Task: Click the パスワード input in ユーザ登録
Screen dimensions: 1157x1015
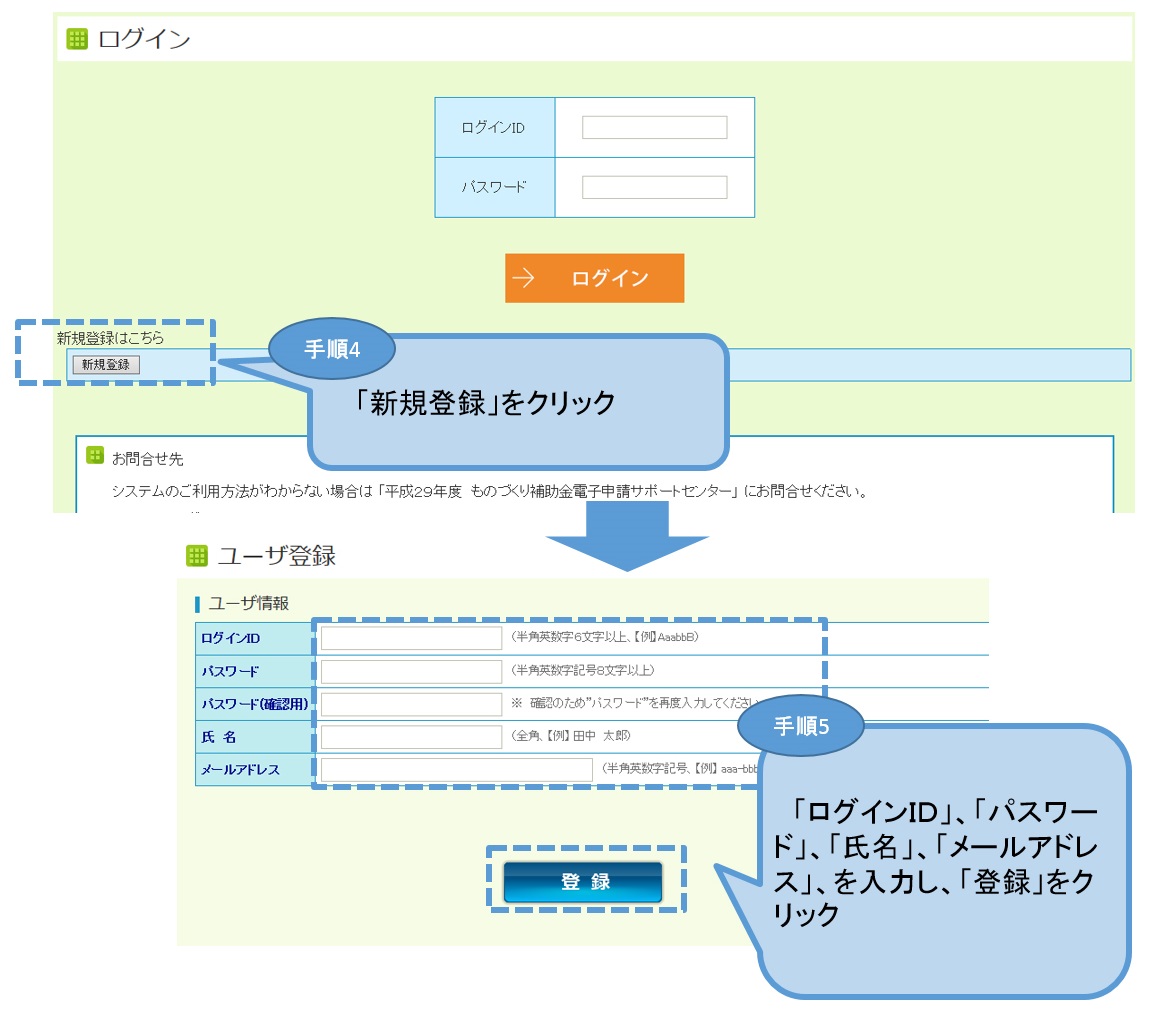Action: coord(411,671)
